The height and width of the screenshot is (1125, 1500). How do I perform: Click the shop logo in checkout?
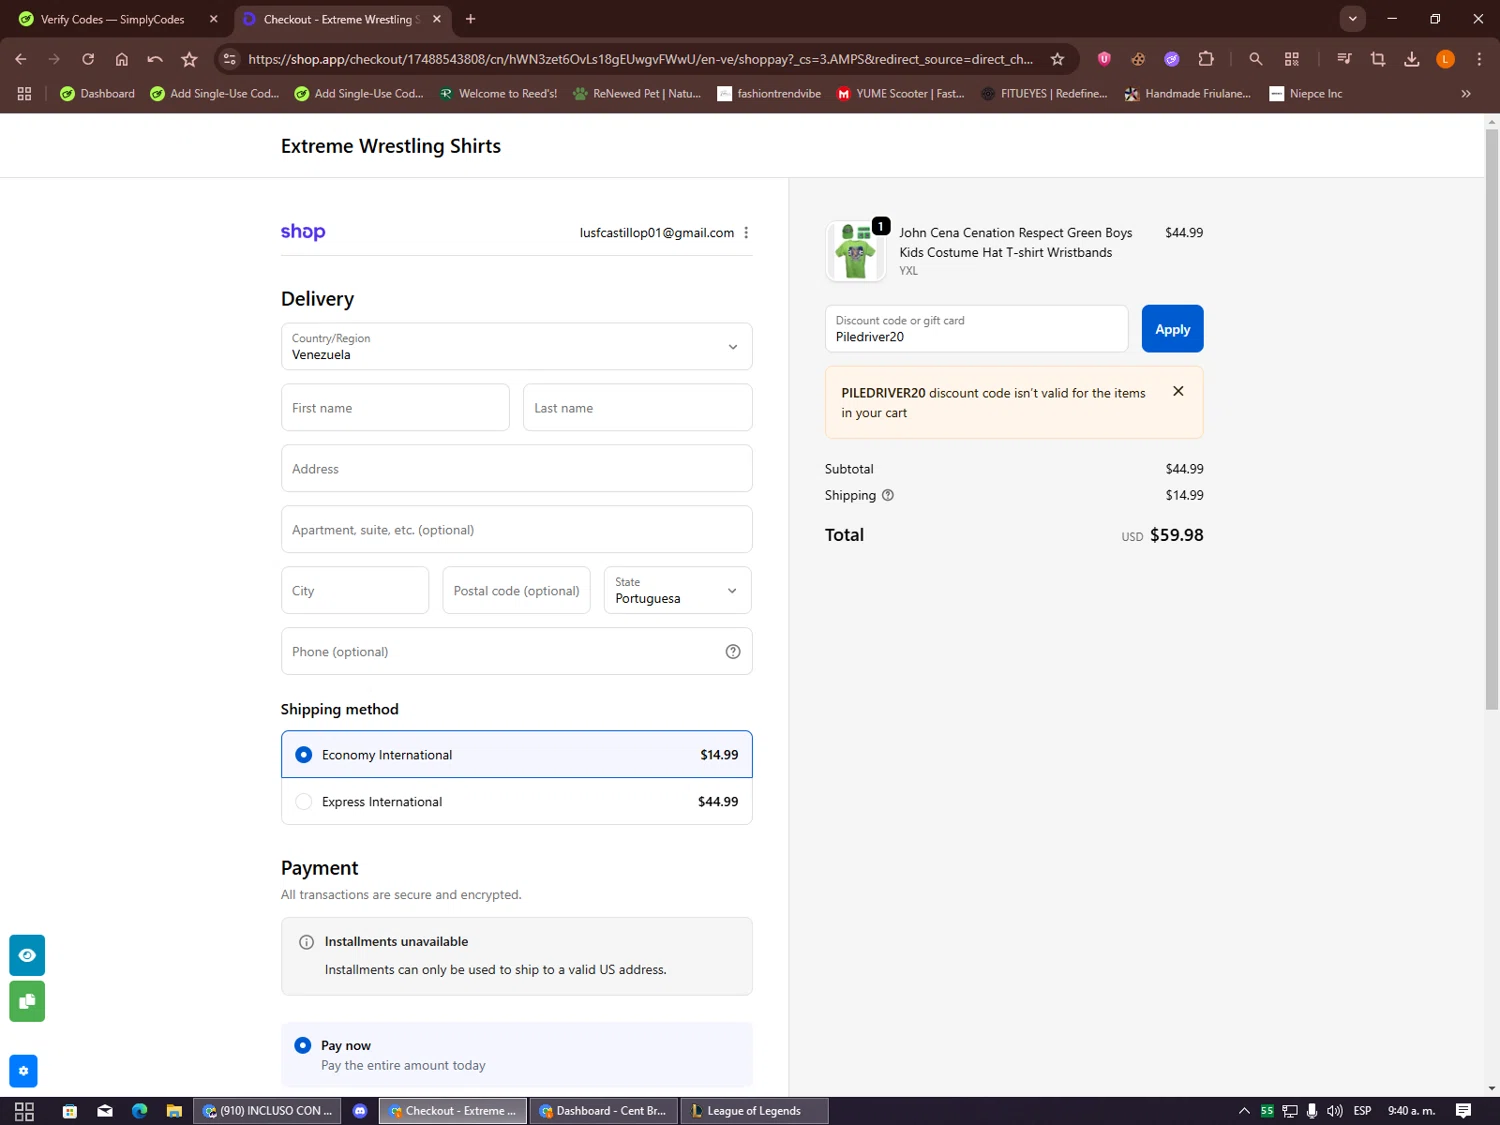point(303,232)
